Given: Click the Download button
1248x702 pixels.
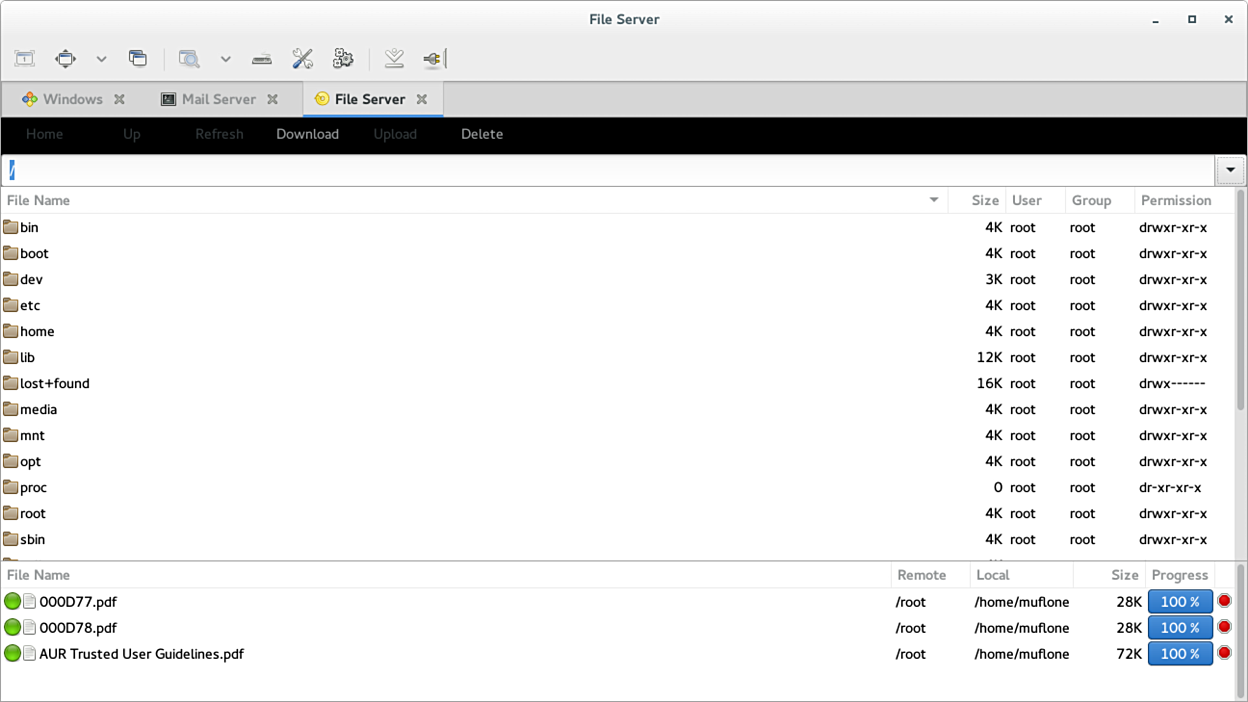Looking at the screenshot, I should [x=307, y=134].
